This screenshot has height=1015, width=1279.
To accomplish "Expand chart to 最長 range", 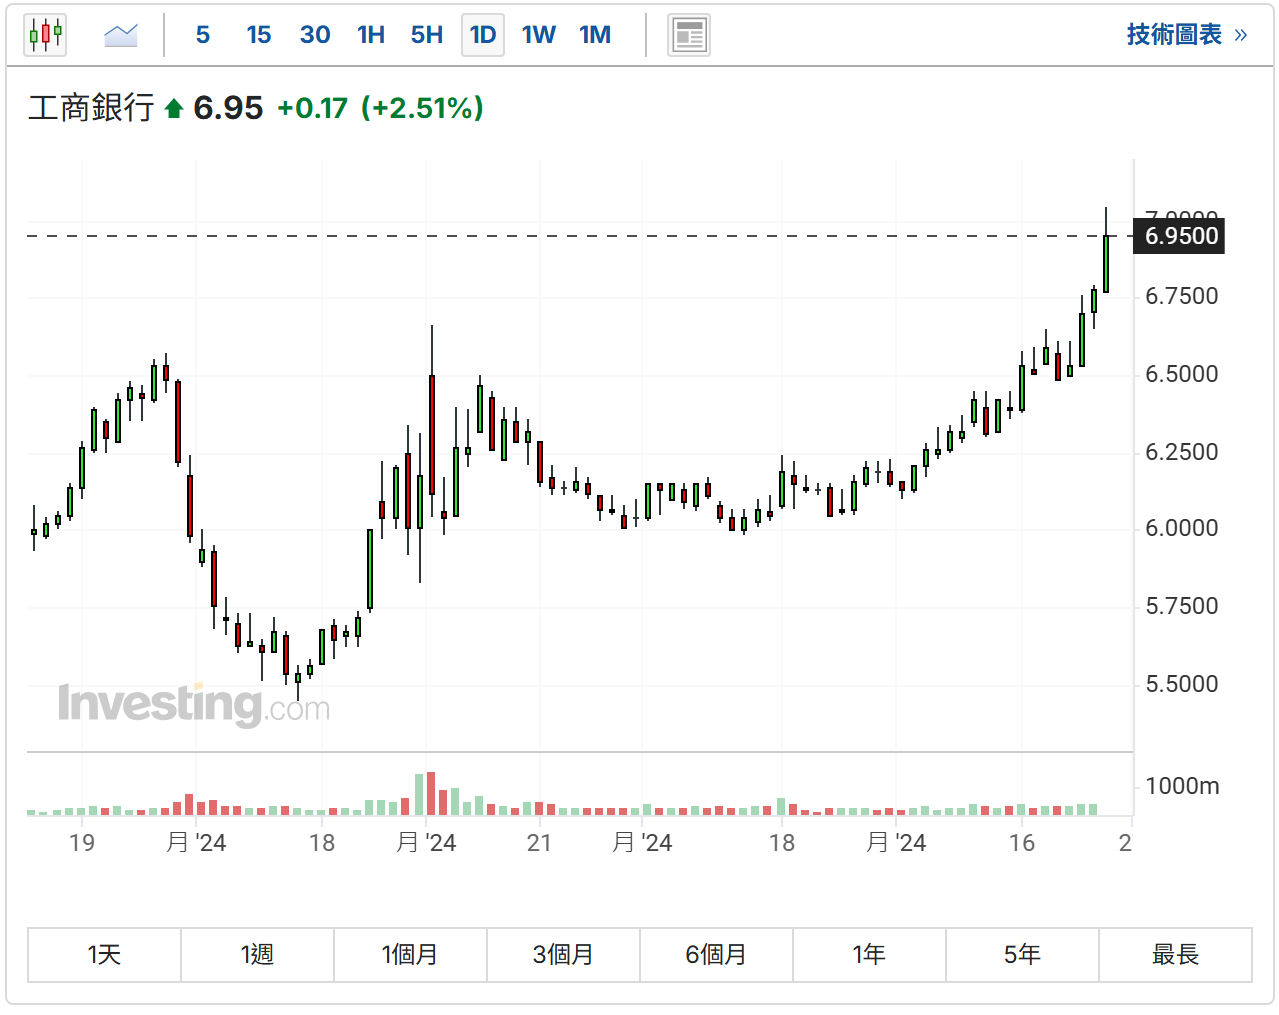I will coord(1175,955).
